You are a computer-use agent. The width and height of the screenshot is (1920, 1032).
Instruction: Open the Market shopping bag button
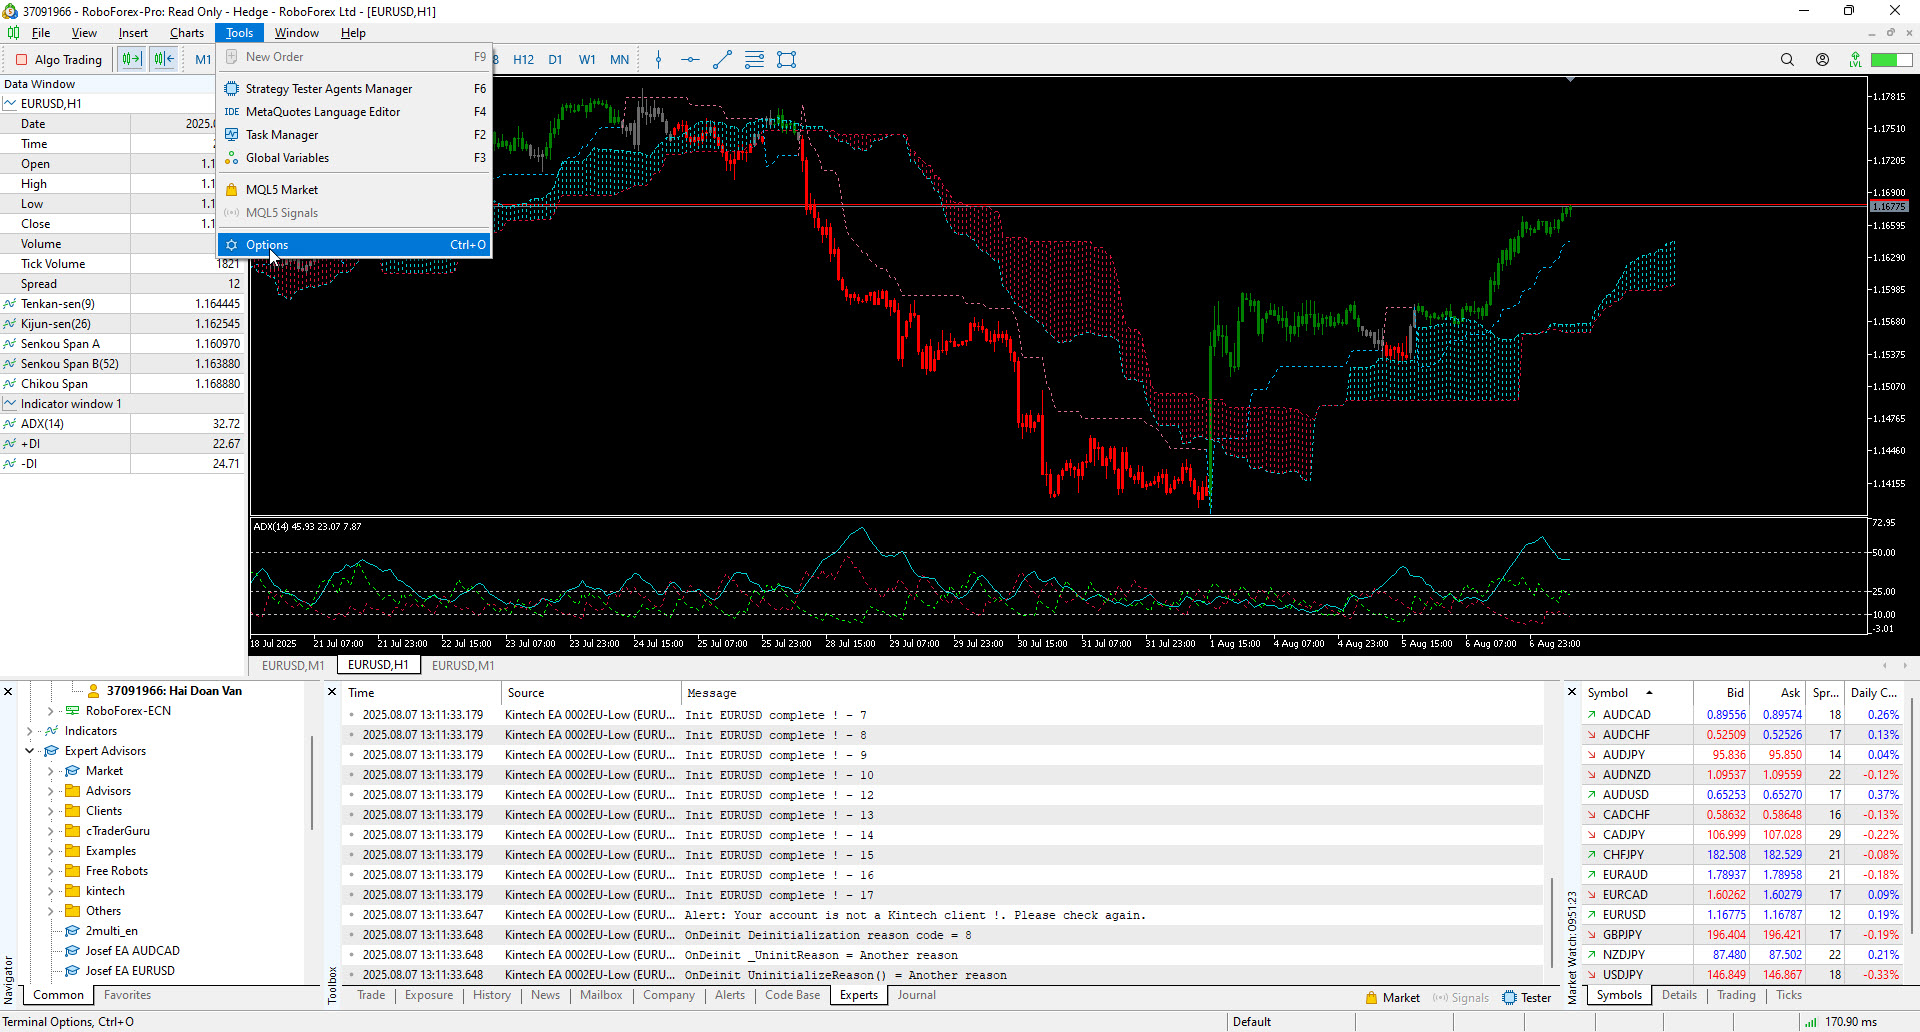[x=1393, y=998]
